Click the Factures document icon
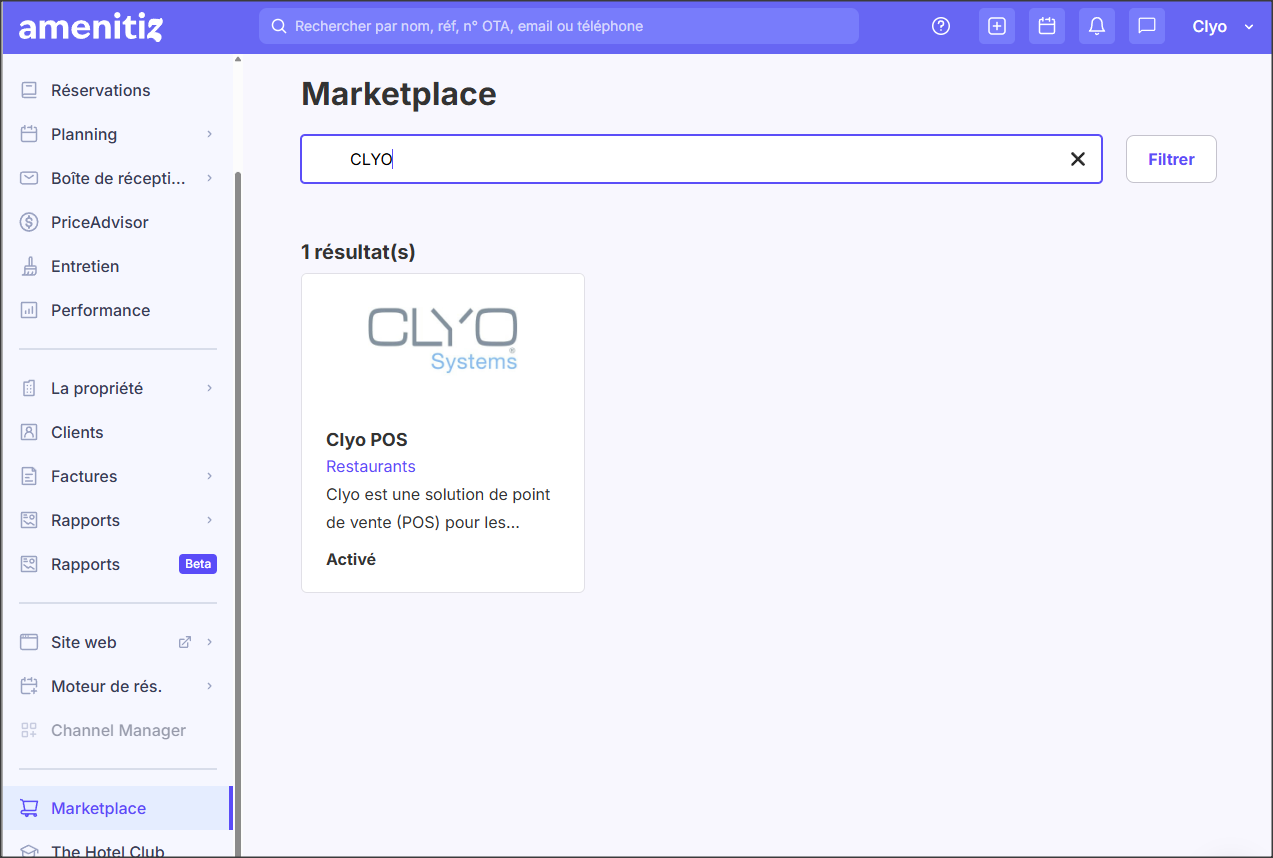 pos(29,476)
